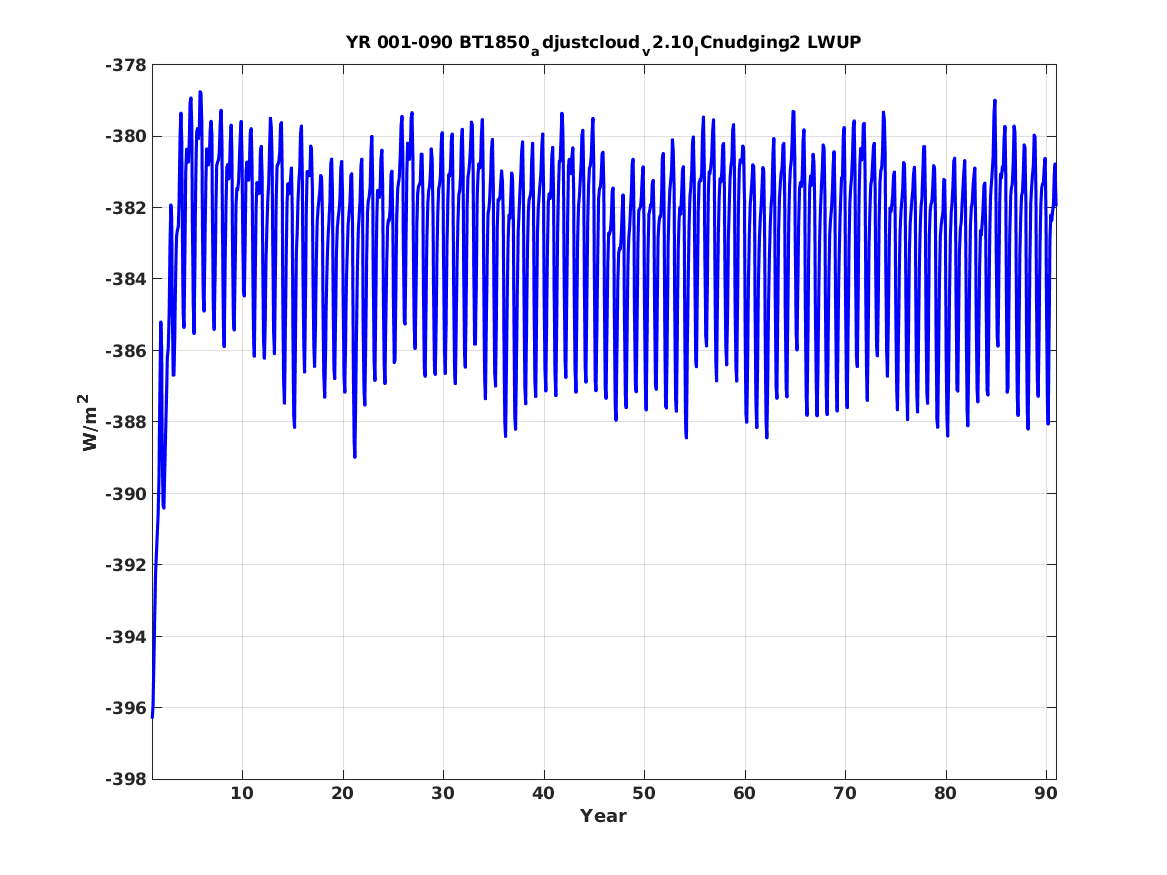Click the -378 y-axis tick label
The width and height of the screenshot is (1167, 875).
126,65
